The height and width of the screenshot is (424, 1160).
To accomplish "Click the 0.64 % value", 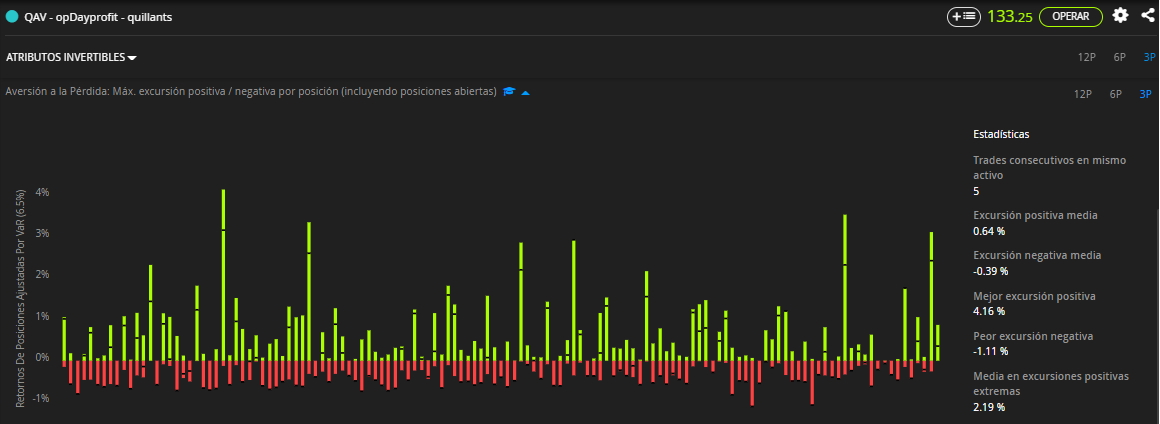I will [988, 231].
